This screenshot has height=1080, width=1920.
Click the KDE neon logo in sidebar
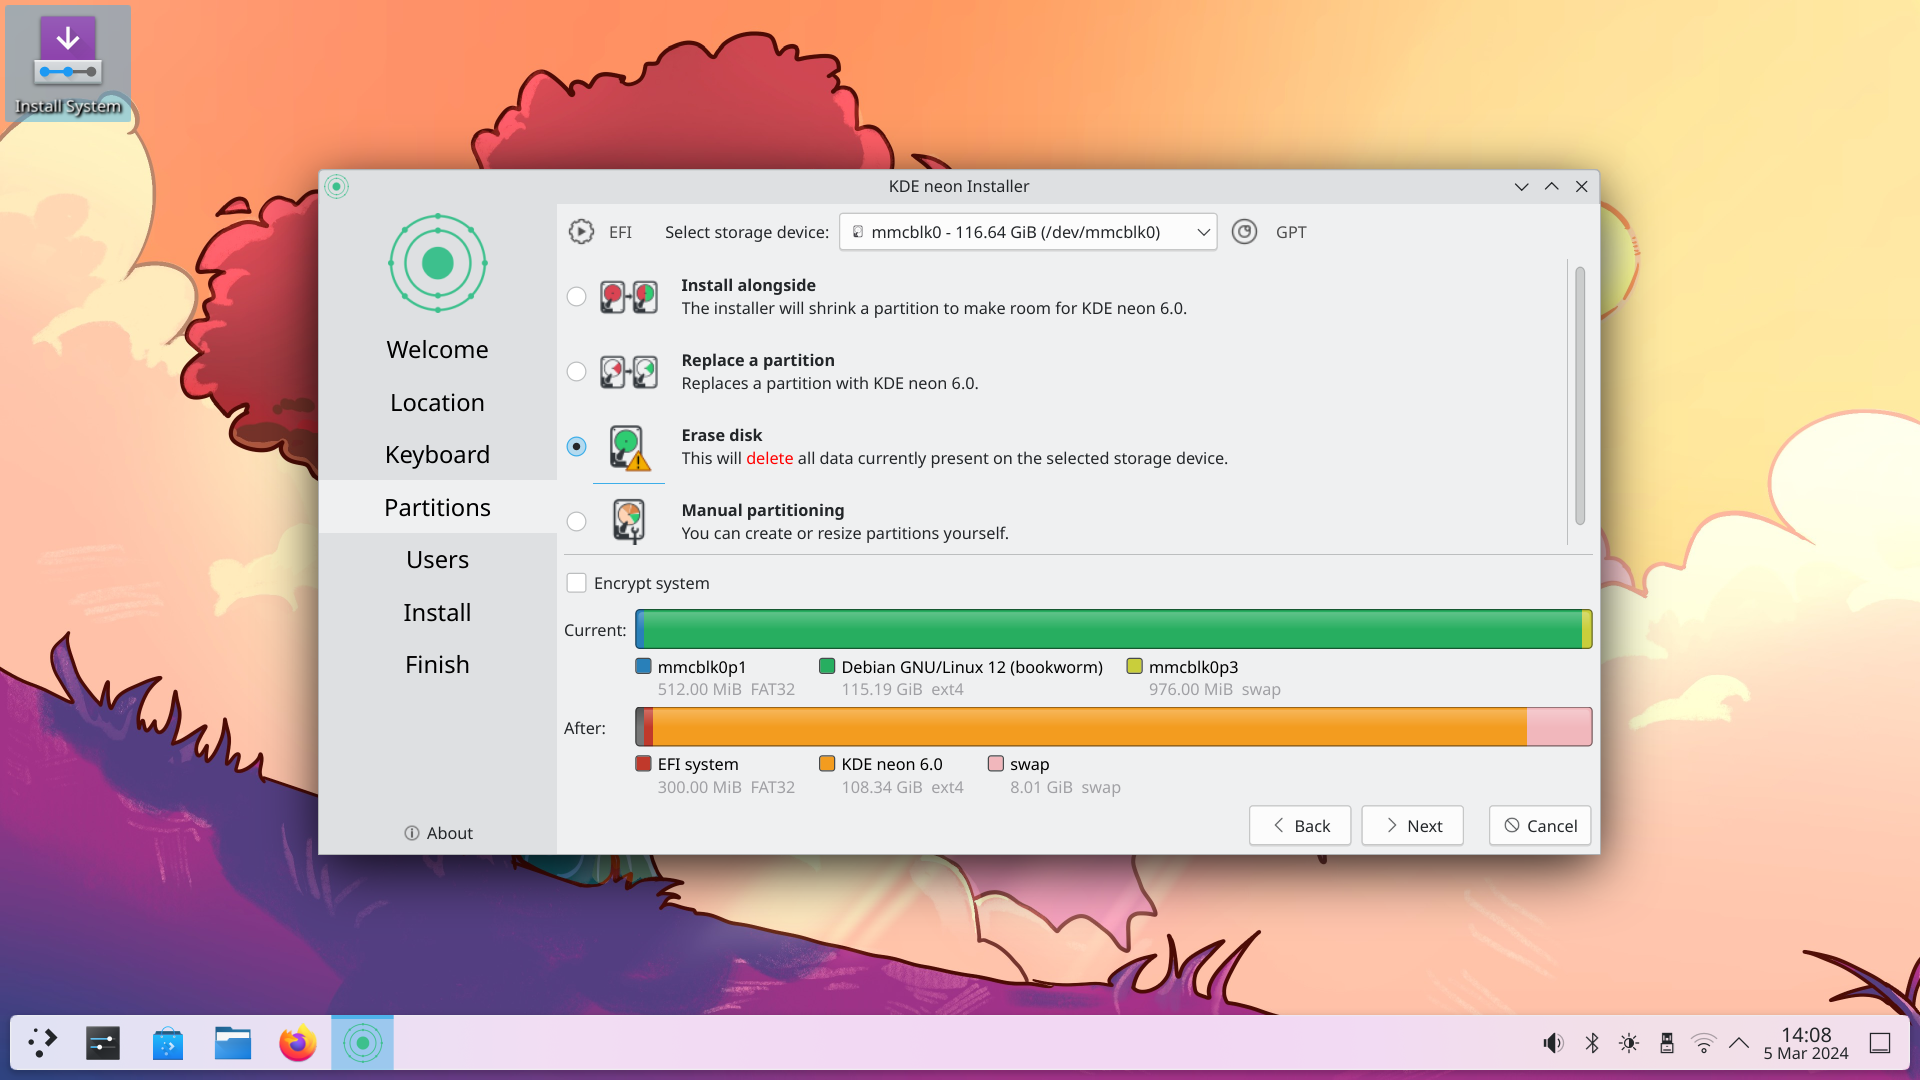(438, 263)
